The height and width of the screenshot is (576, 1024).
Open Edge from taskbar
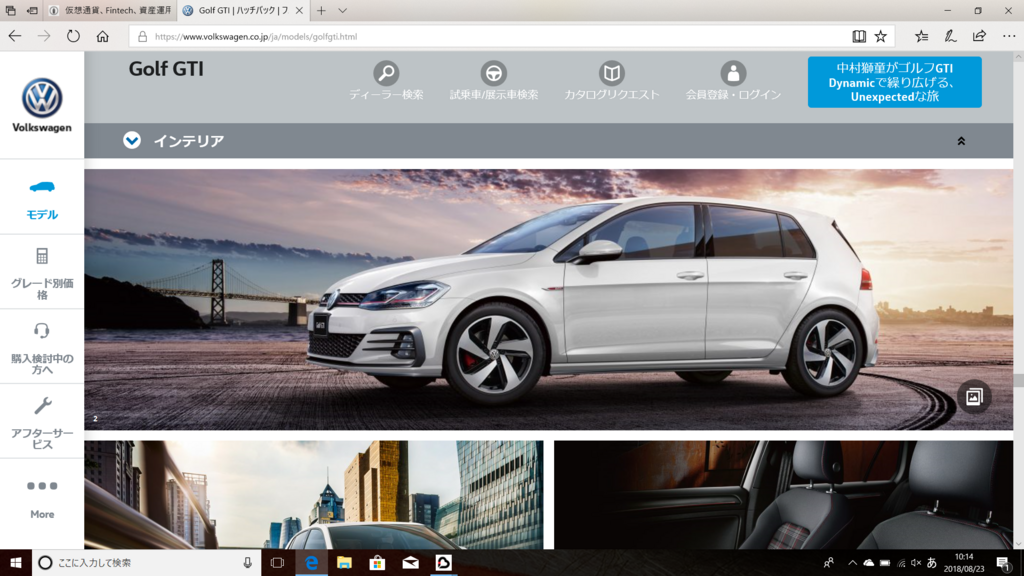click(x=312, y=563)
